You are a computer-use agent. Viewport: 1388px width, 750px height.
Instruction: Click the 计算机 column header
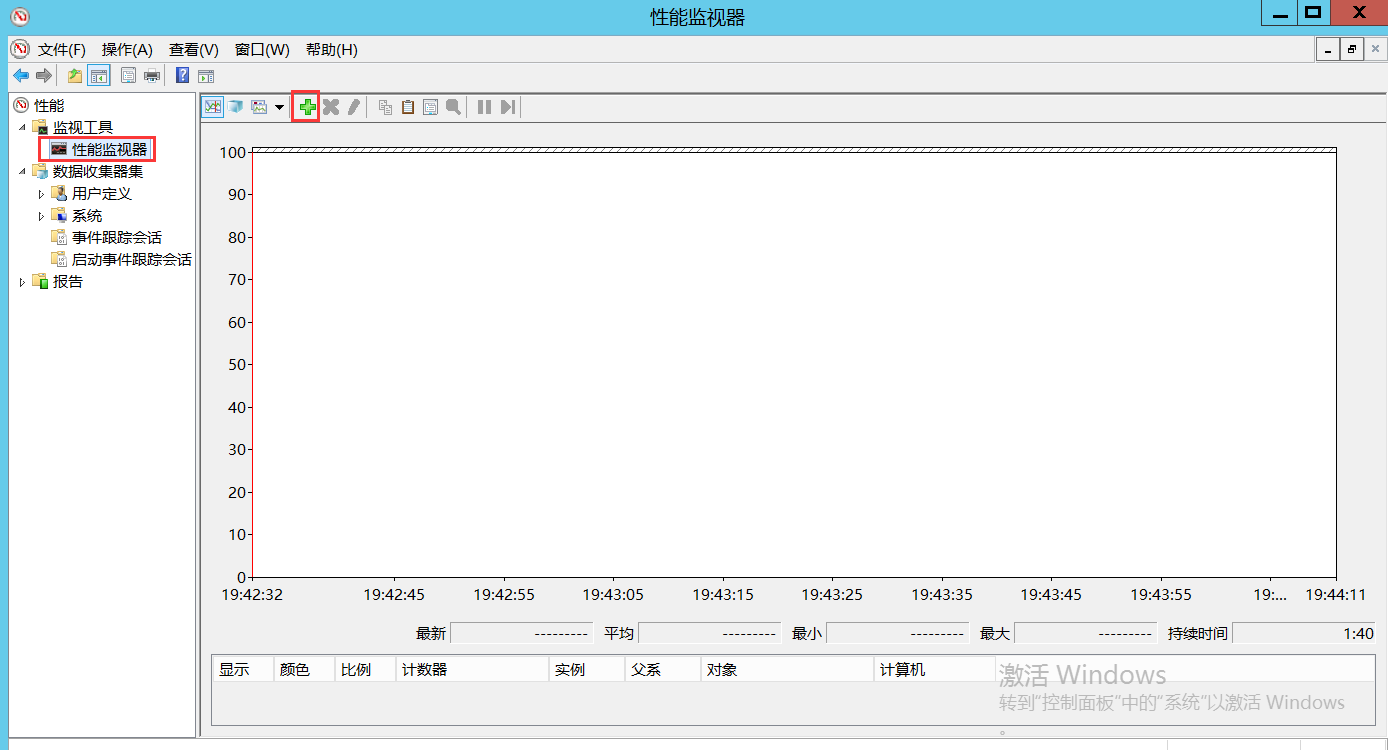[935, 670]
